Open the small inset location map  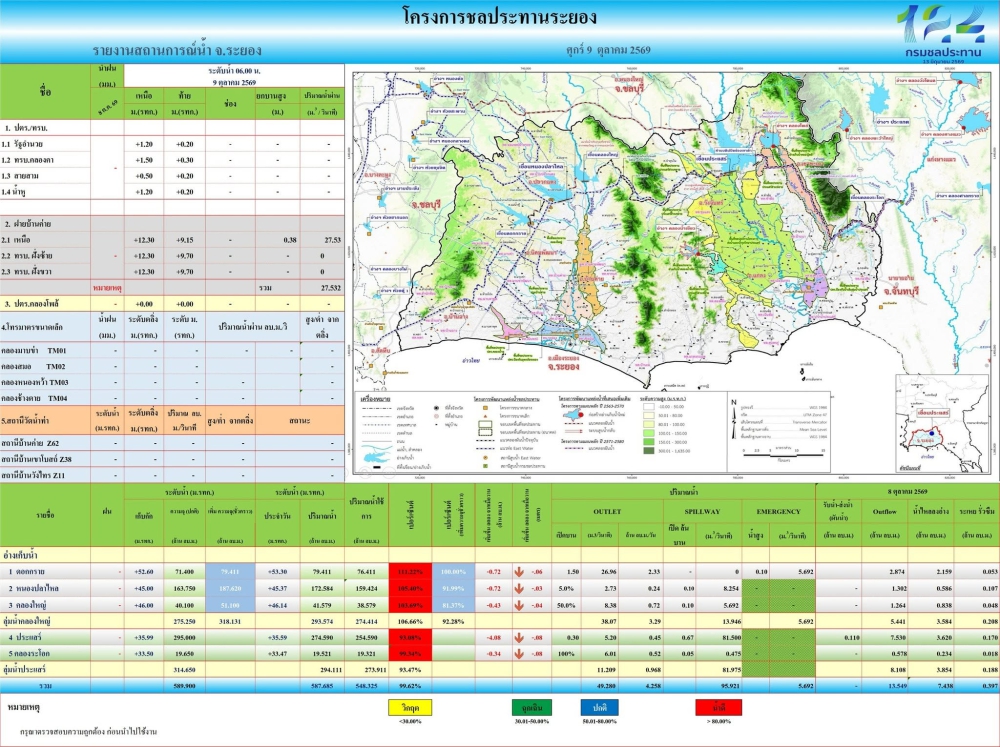(943, 424)
